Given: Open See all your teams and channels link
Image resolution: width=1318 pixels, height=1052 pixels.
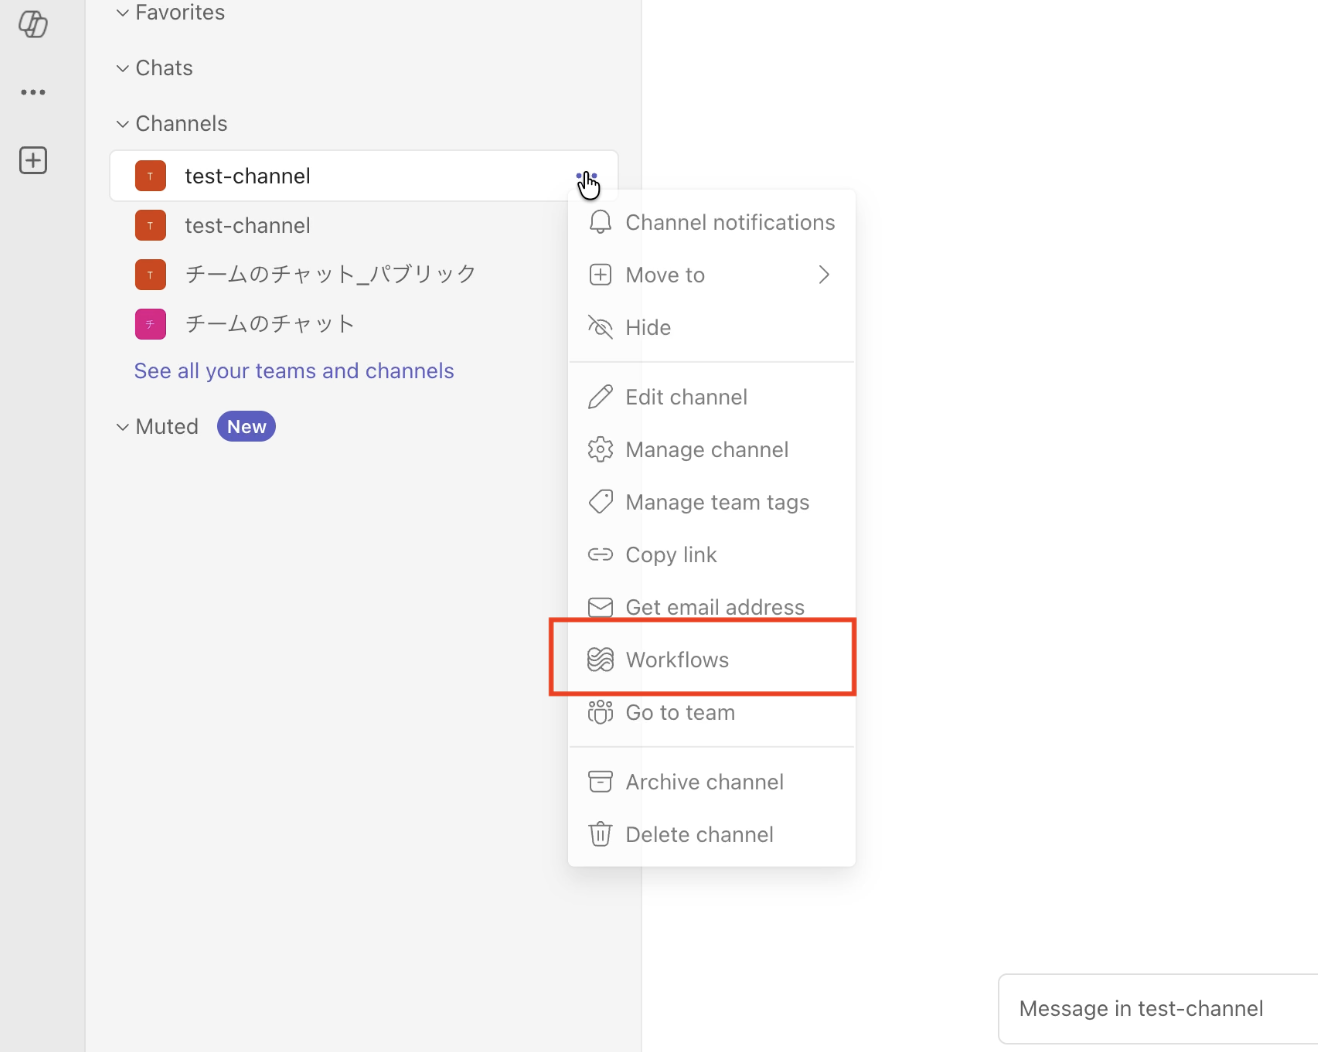Looking at the screenshot, I should pos(294,371).
